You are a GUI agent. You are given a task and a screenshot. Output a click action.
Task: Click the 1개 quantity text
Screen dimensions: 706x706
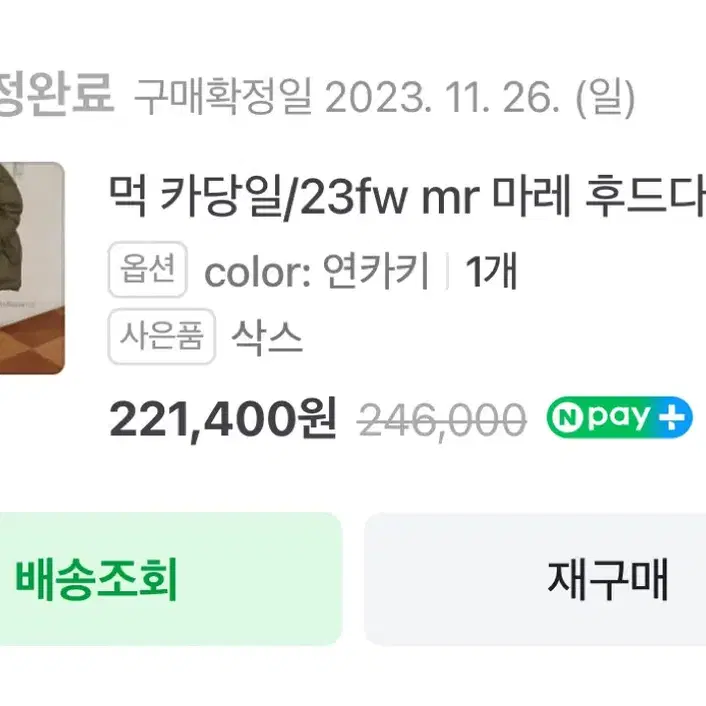click(491, 271)
